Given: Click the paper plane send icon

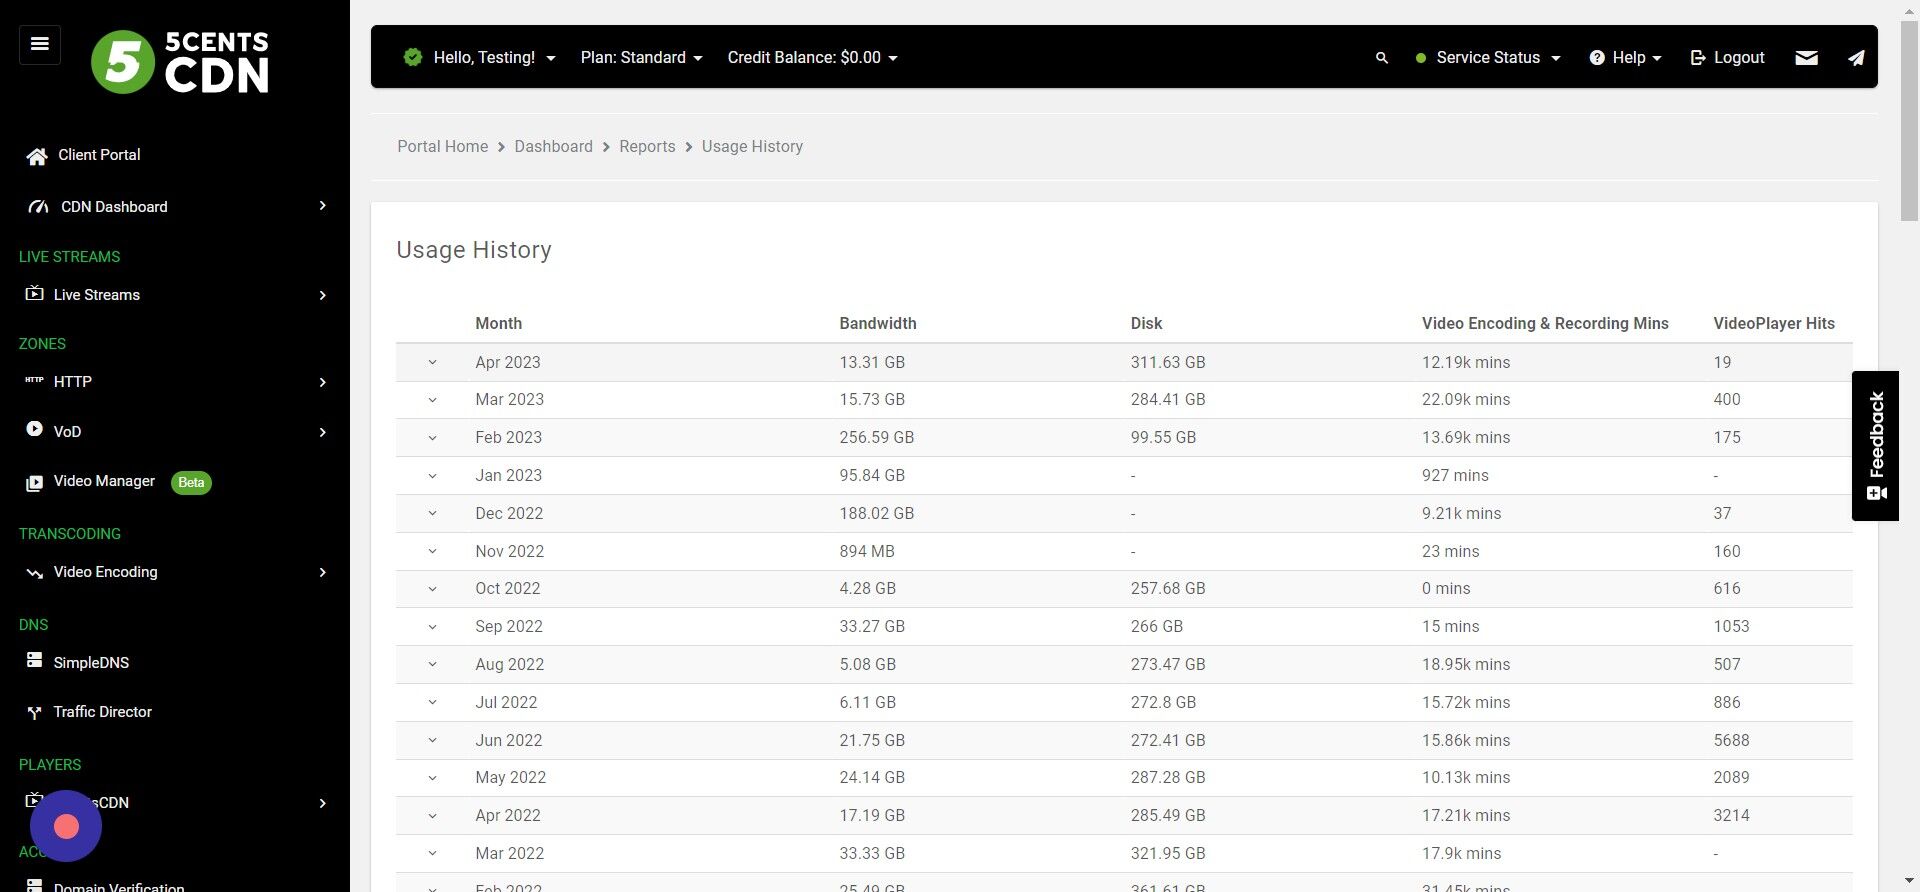Looking at the screenshot, I should click(1856, 58).
